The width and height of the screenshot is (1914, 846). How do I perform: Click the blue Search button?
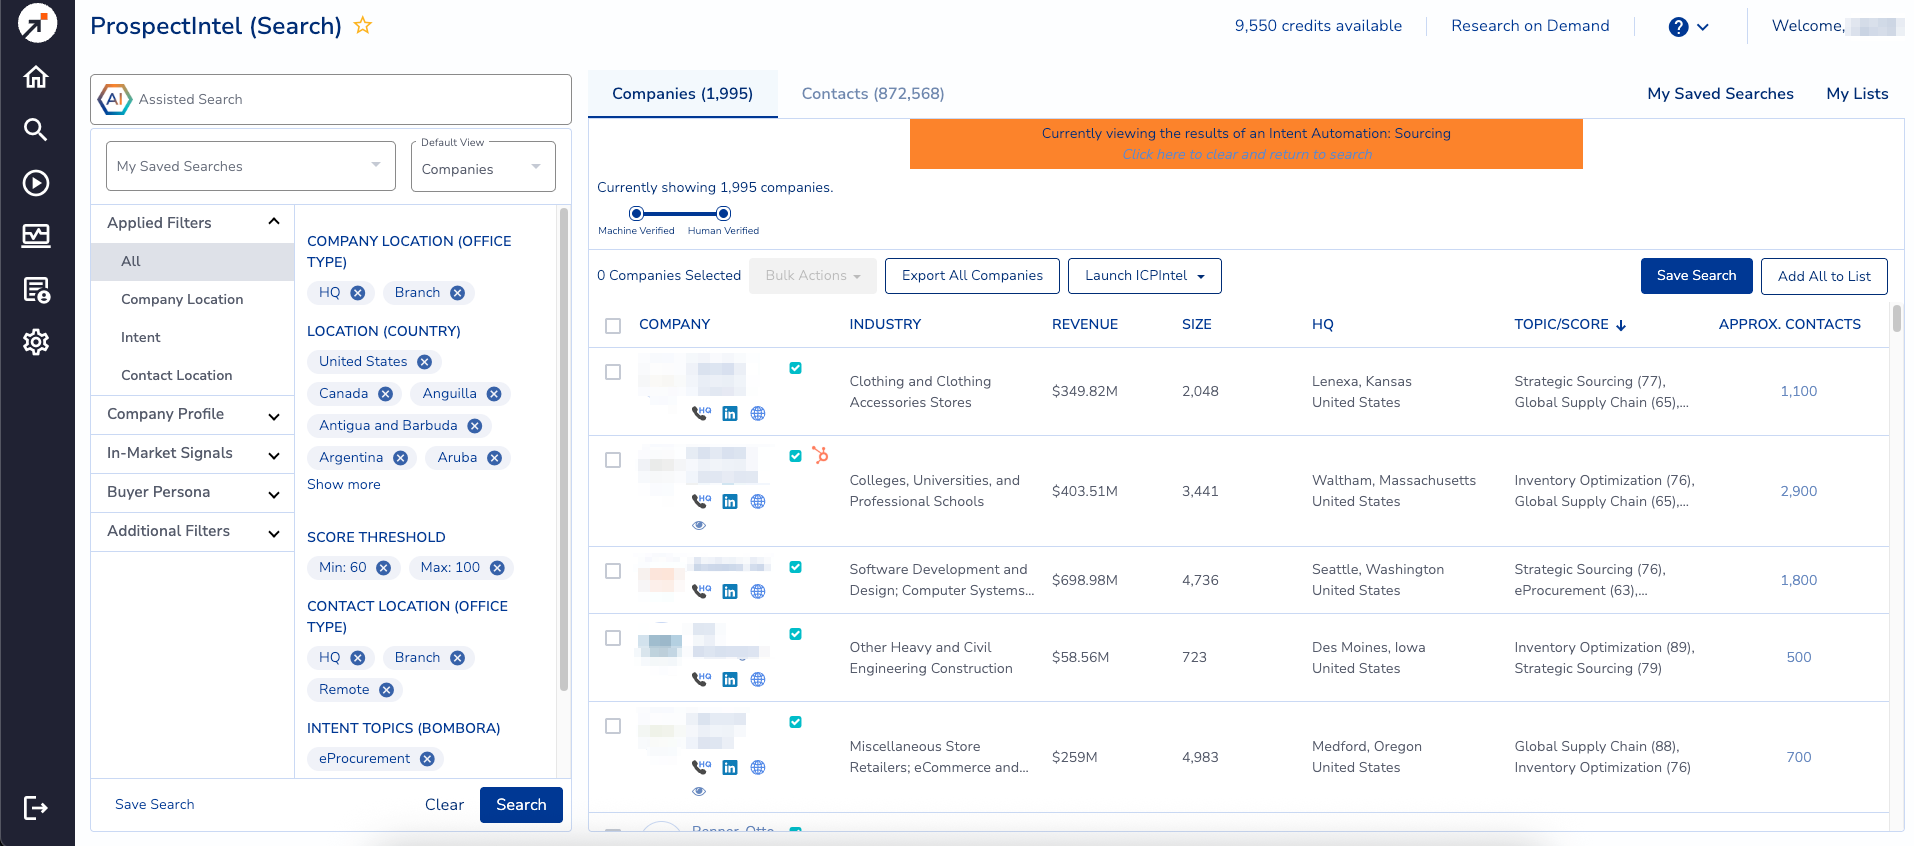pos(521,805)
